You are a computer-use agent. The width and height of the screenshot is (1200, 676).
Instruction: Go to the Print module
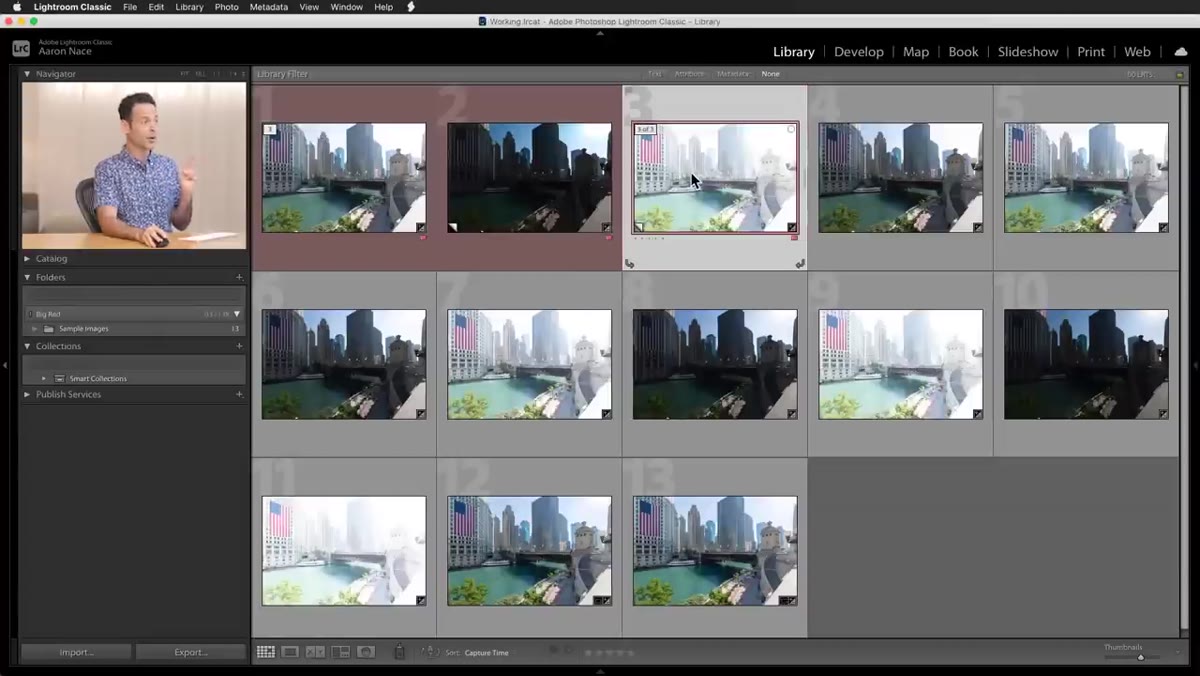tap(1091, 52)
